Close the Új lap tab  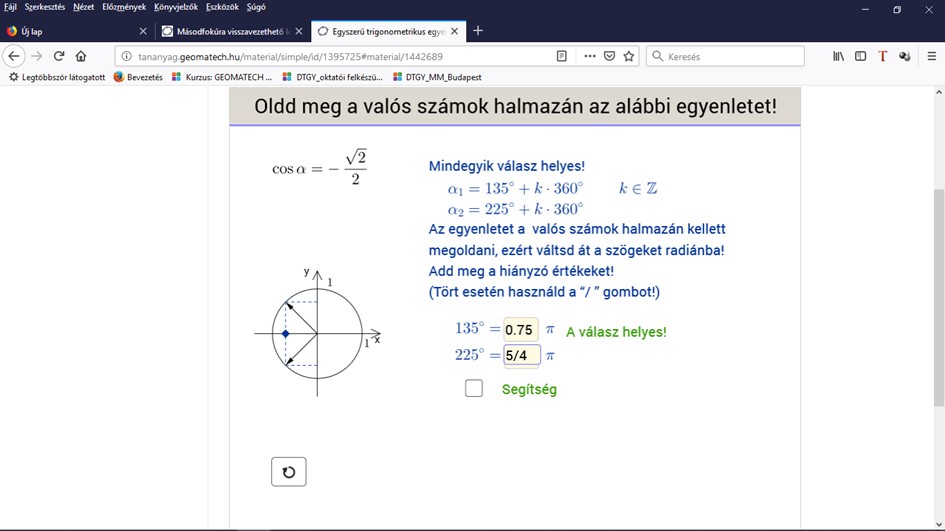(x=143, y=31)
